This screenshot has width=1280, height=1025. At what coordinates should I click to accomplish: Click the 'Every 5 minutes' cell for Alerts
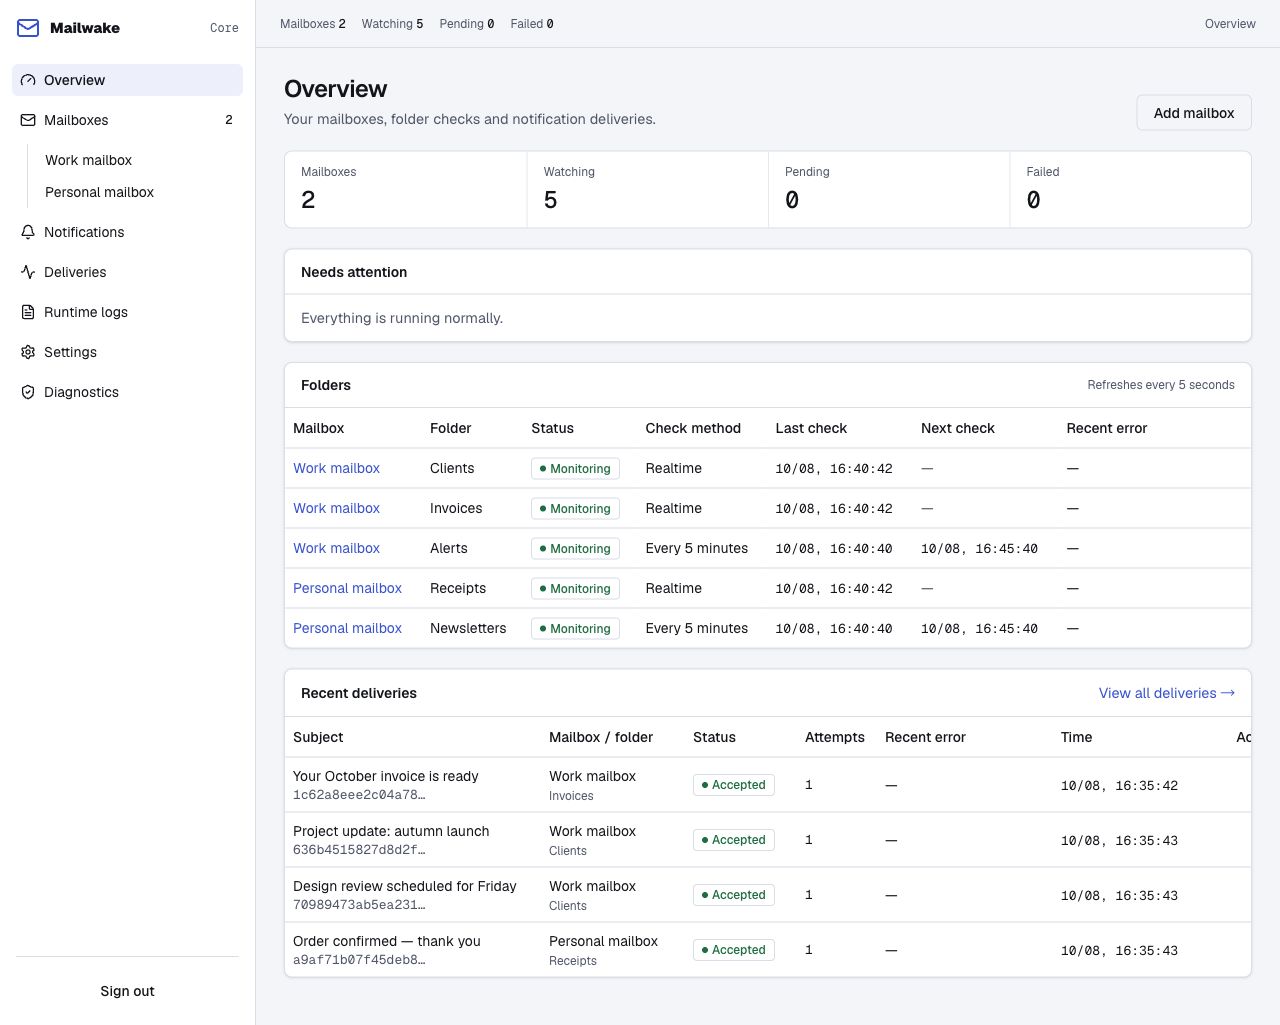point(697,548)
